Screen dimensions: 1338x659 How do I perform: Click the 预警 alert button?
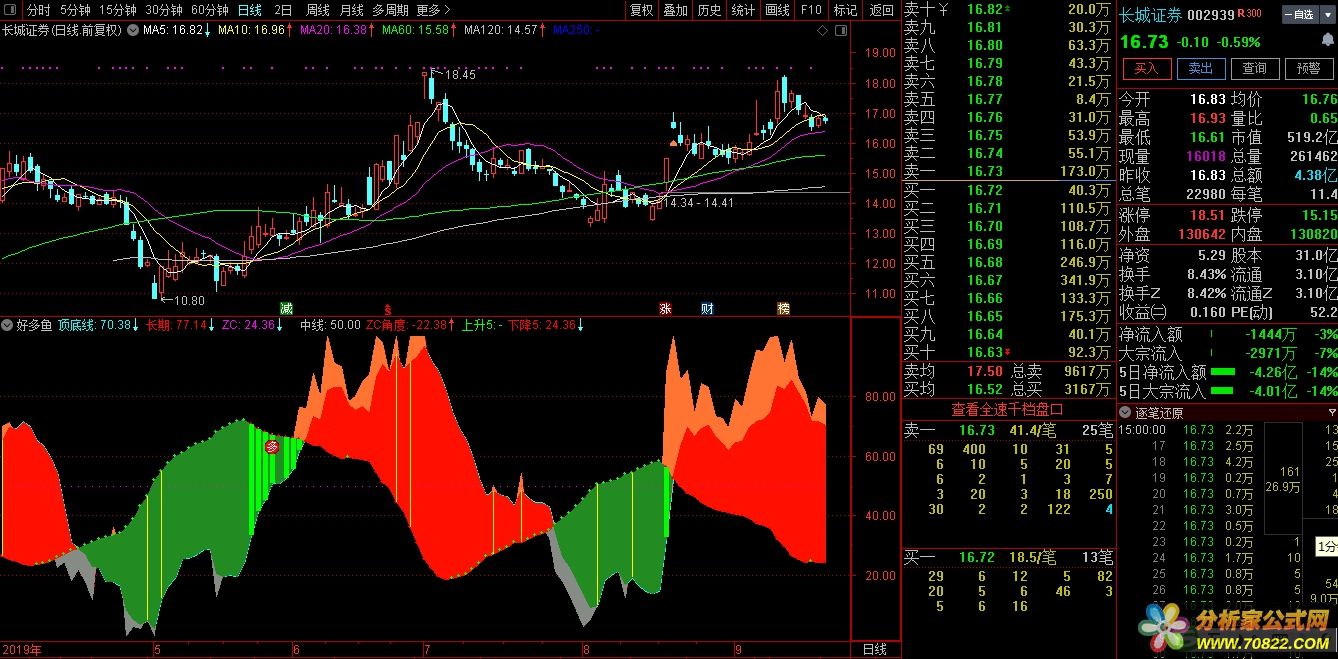click(x=1308, y=68)
